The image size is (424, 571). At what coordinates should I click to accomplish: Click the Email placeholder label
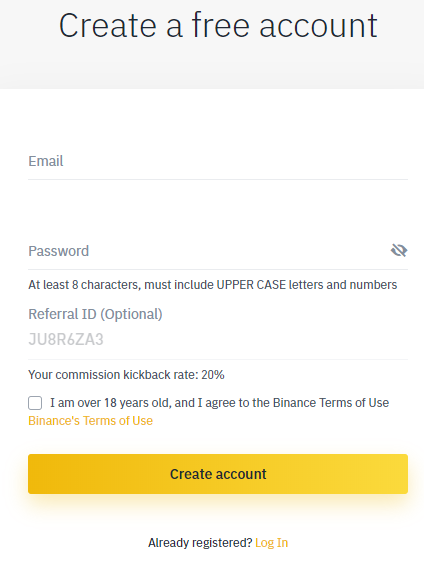click(46, 161)
